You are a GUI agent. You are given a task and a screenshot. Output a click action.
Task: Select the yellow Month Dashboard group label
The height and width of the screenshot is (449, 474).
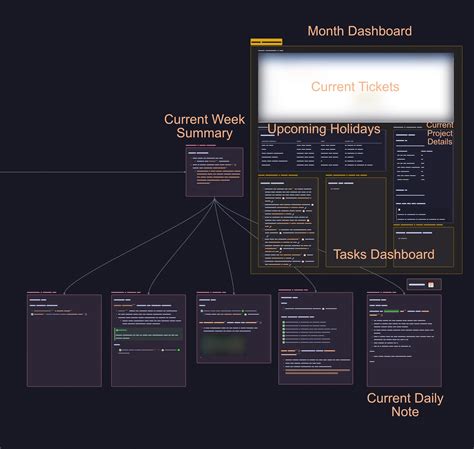[266, 42]
